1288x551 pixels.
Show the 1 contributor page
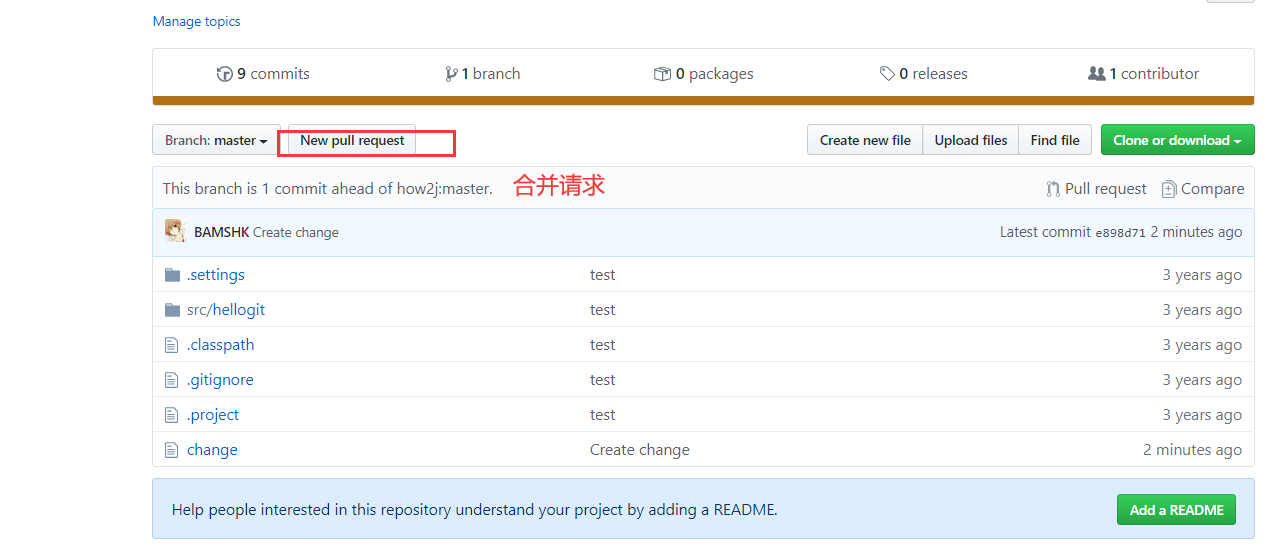(x=1143, y=73)
